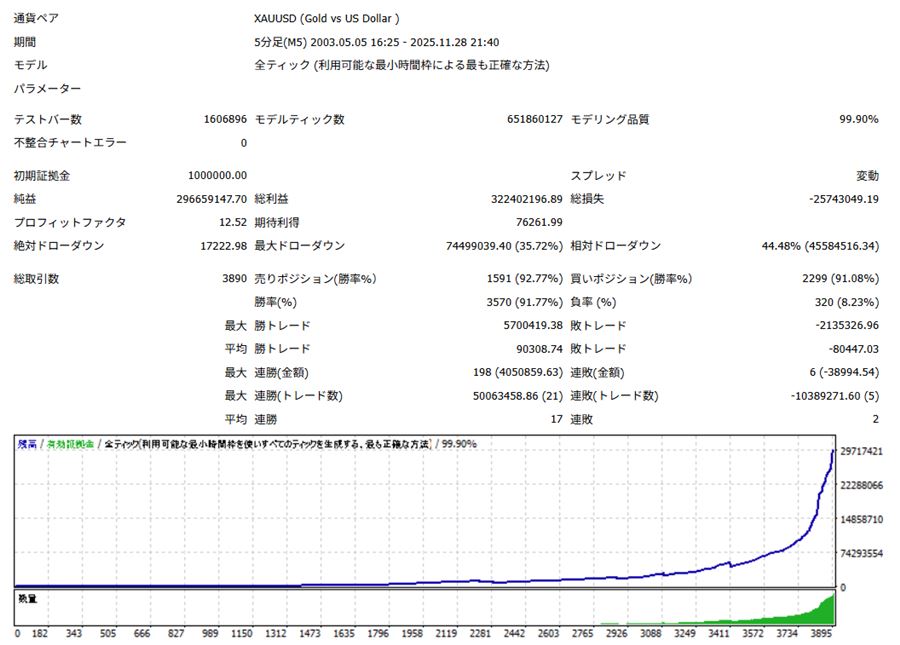
Task: Click the 連敗(金額) value 6 (-38994.54)
Action: [844, 372]
